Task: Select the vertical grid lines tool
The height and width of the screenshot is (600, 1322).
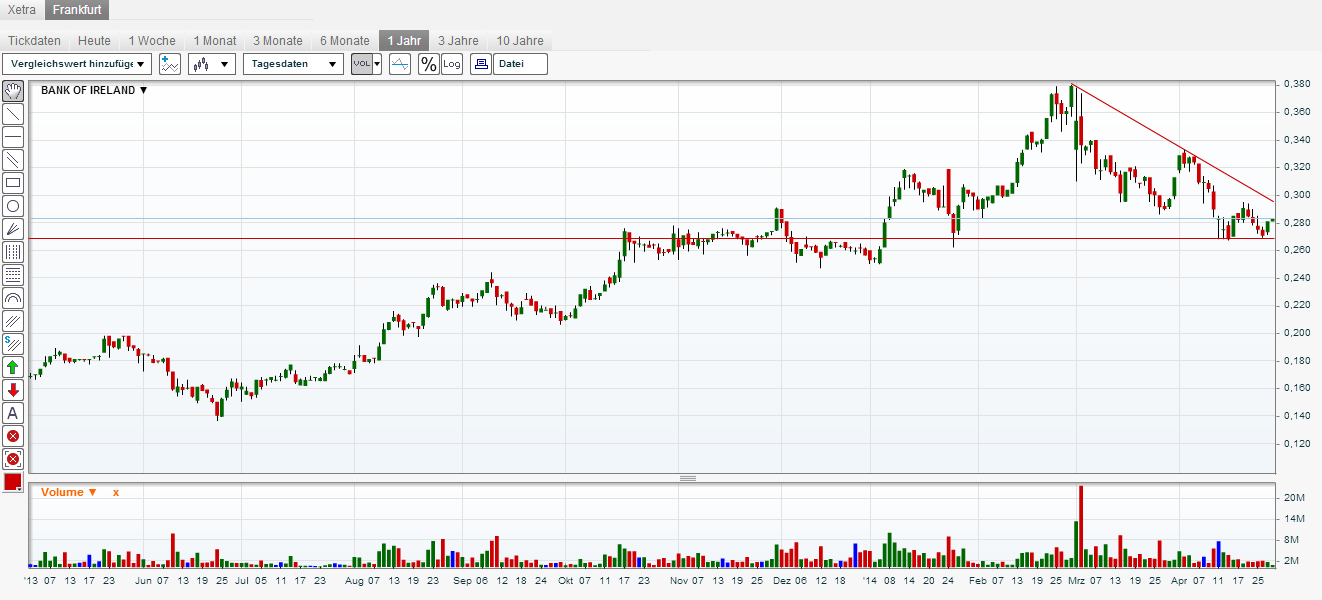Action: [13, 252]
